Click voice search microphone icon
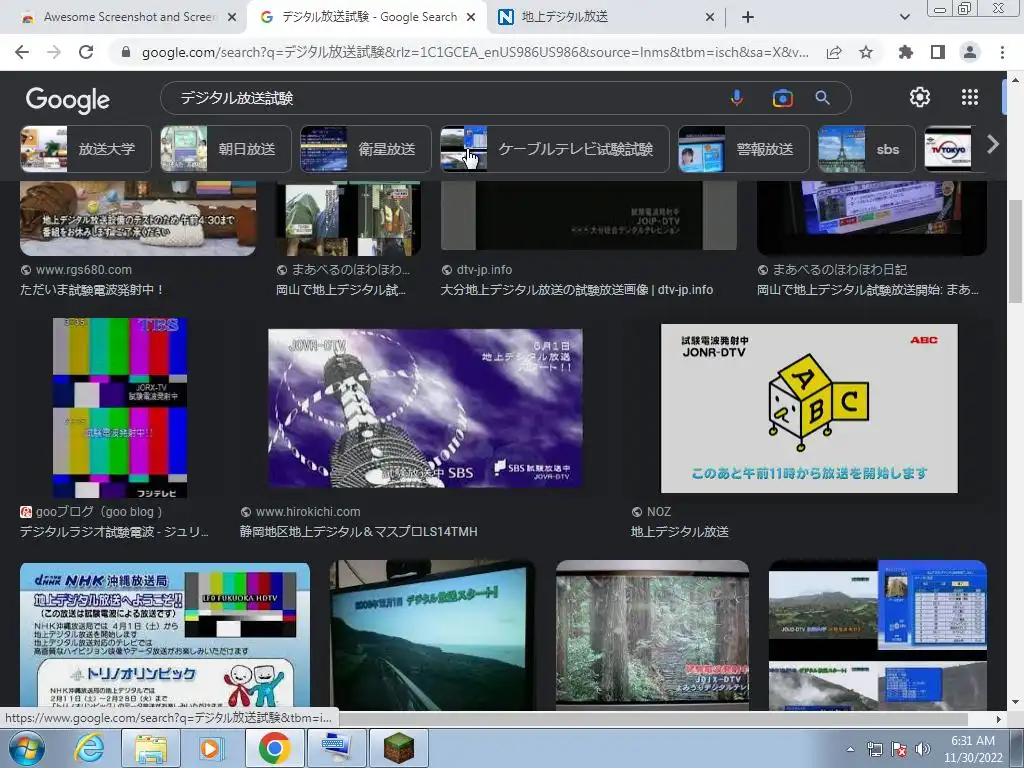Image resolution: width=1024 pixels, height=768 pixels. point(737,98)
